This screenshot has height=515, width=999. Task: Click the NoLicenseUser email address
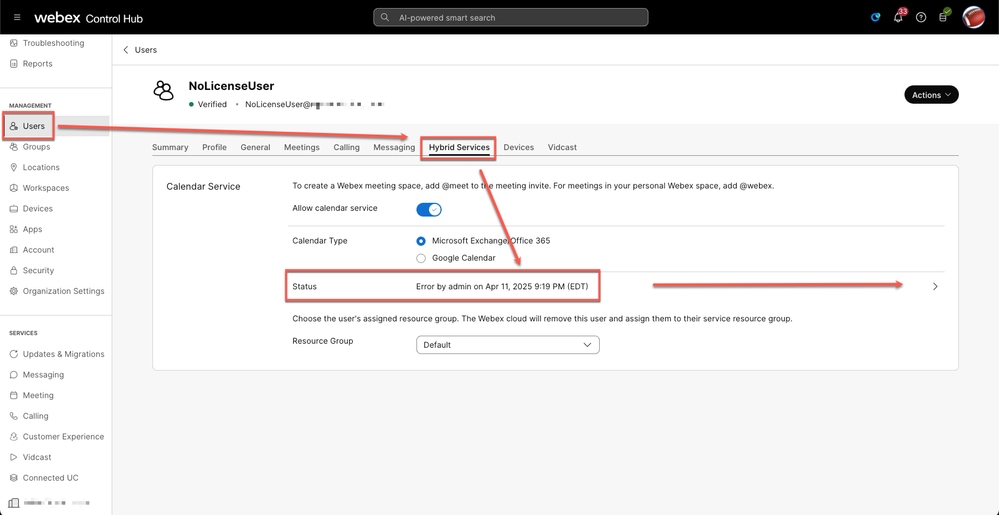[x=315, y=104]
